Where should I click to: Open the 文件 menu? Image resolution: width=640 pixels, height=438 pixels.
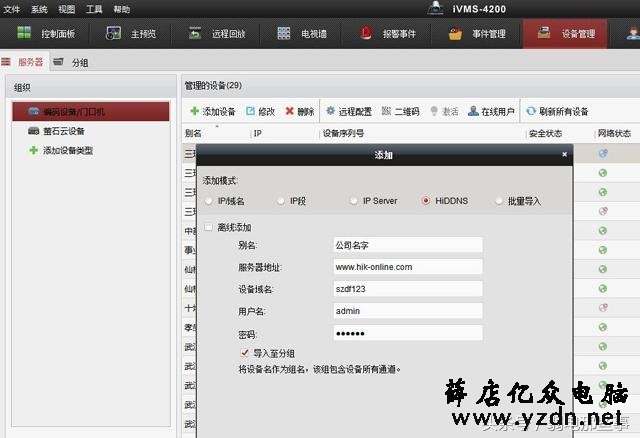(x=11, y=9)
